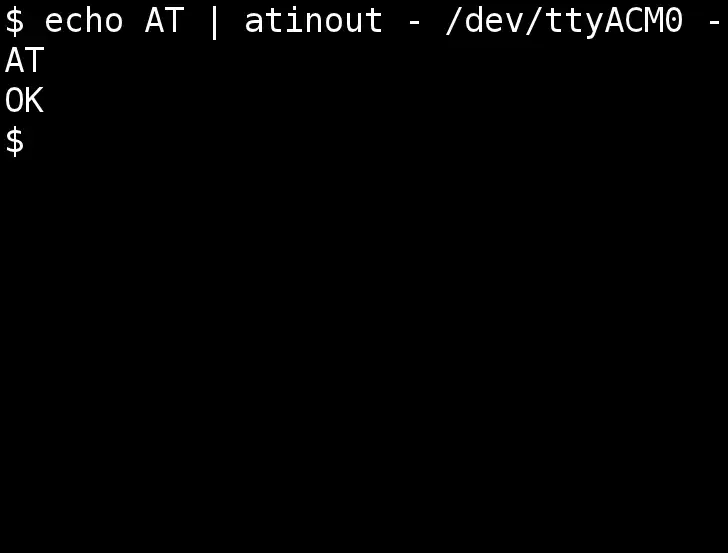The width and height of the screenshot is (728, 553).
Task: Click the letter K in OK
Action: pyautogui.click(x=35, y=101)
